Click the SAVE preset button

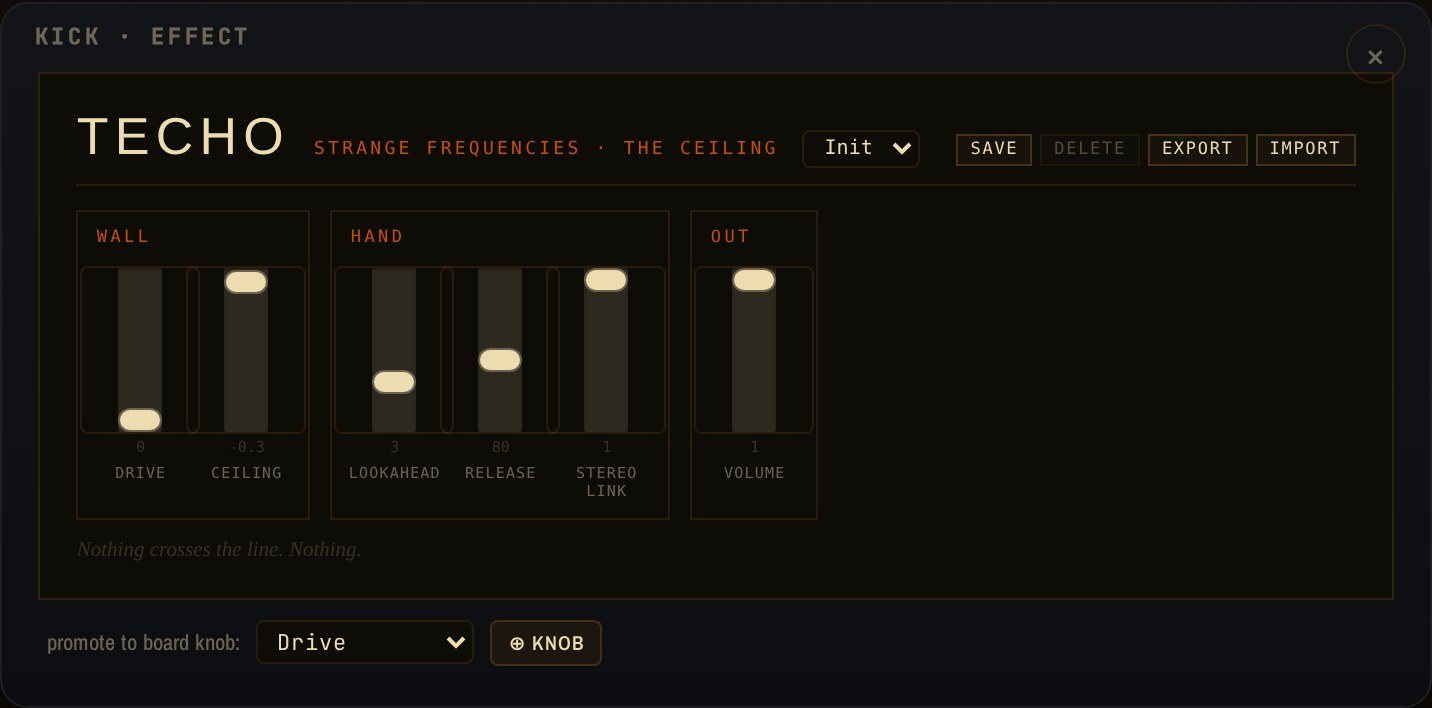tap(994, 149)
